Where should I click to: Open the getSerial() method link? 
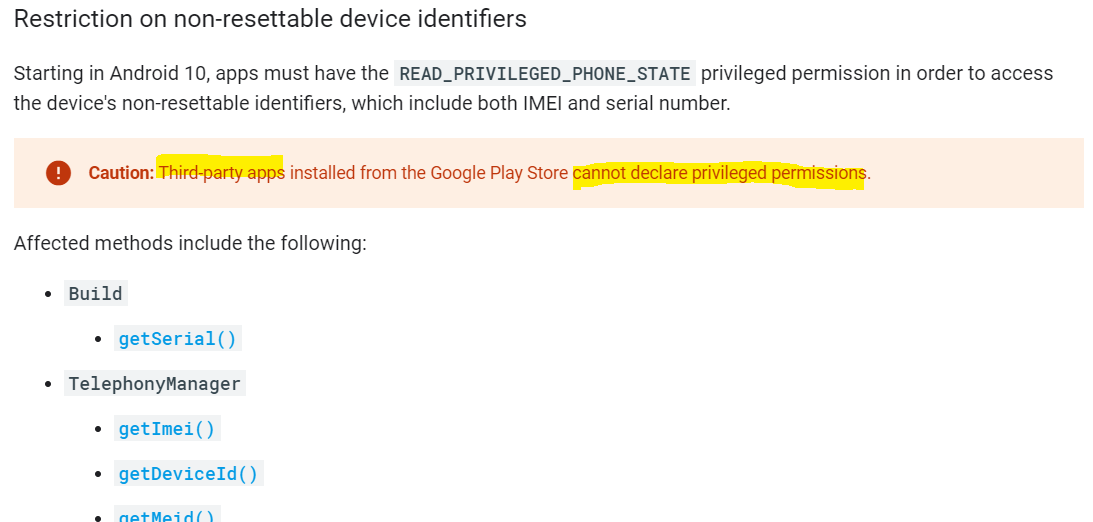178,339
